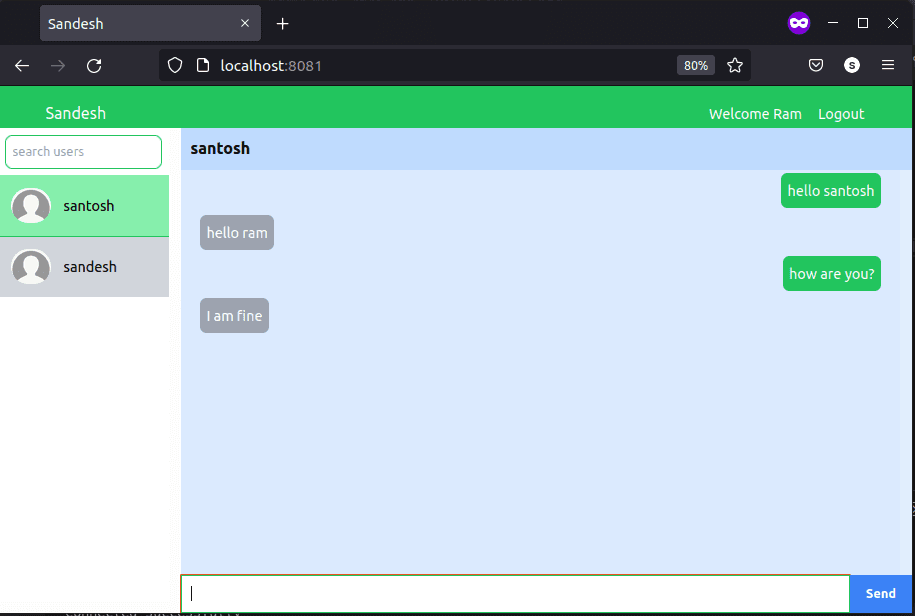Bookmark this page with star icon

click(735, 65)
